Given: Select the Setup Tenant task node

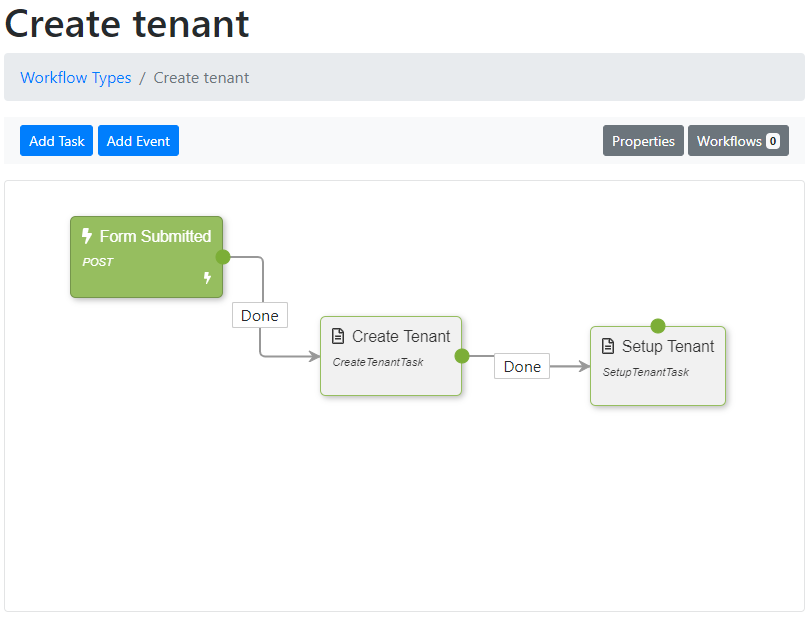Looking at the screenshot, I should [658, 366].
